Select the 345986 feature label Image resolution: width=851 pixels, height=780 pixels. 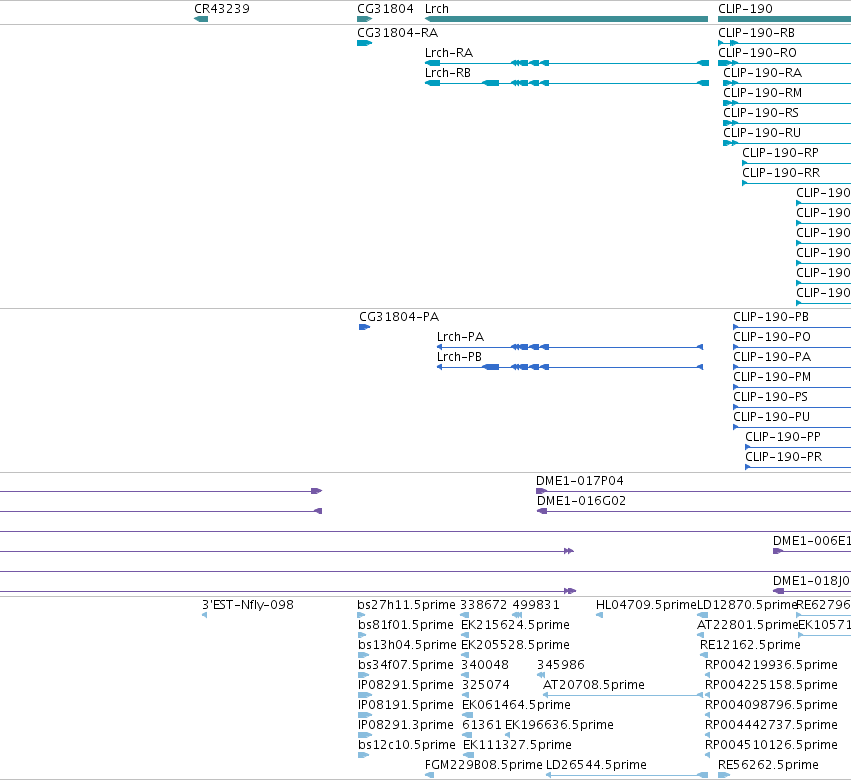pos(561,665)
